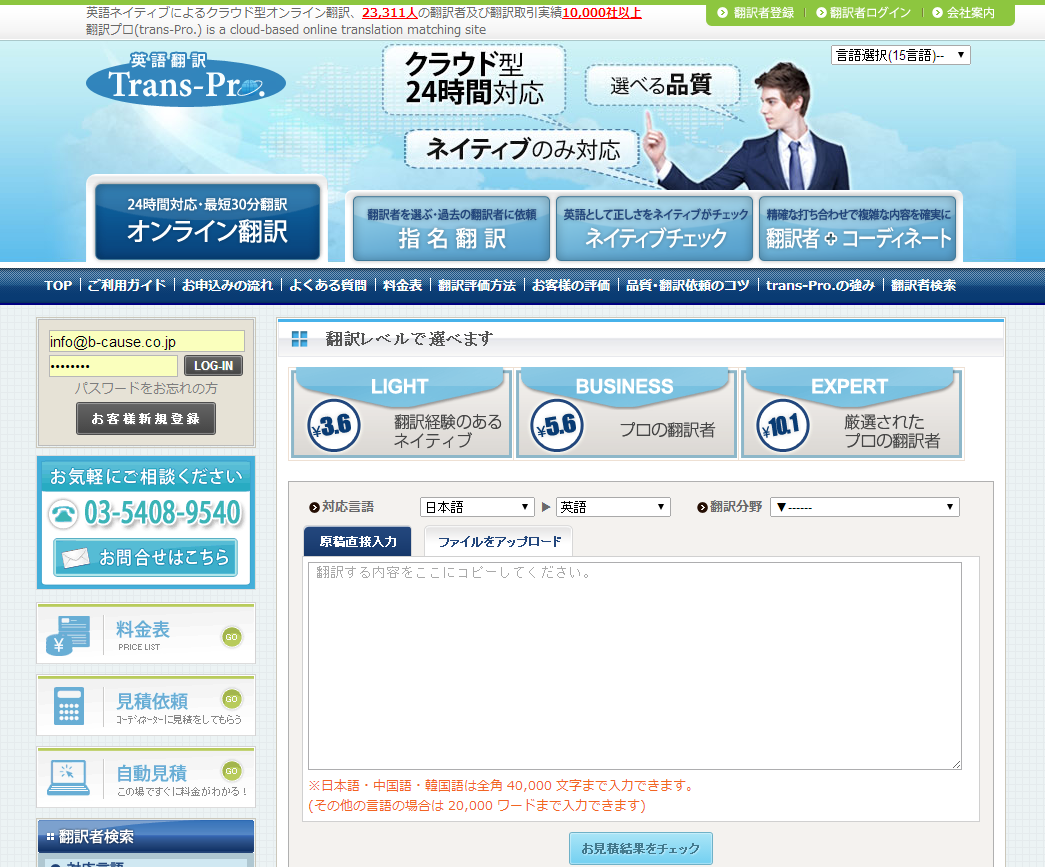The height and width of the screenshot is (867, 1045).
Task: Open the 翻訳分野 field dropdown
Action: tap(864, 507)
